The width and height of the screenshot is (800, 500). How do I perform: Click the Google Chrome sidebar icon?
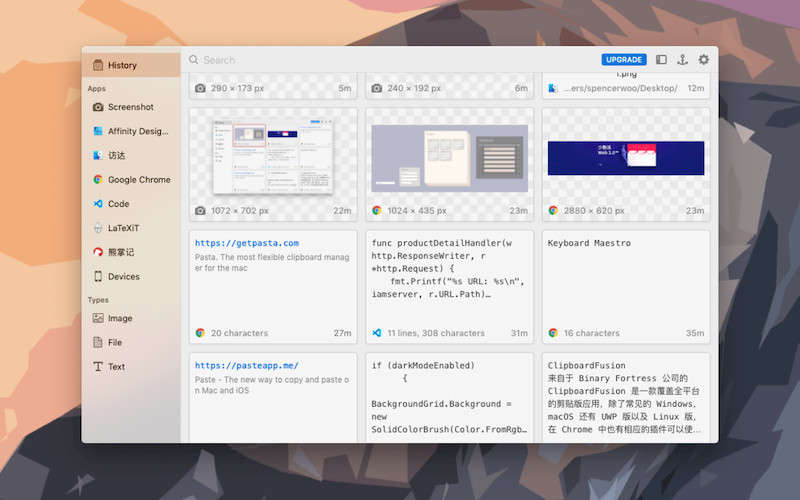tap(98, 180)
